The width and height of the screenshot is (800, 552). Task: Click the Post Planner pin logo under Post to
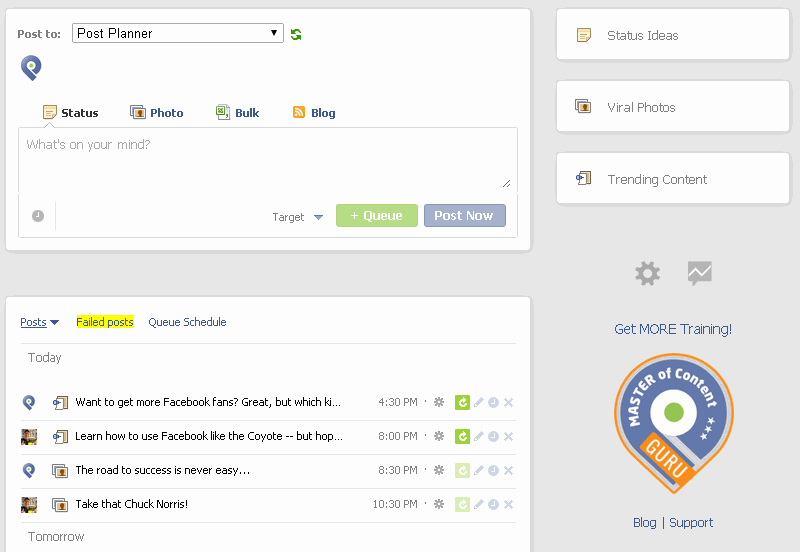click(31, 68)
